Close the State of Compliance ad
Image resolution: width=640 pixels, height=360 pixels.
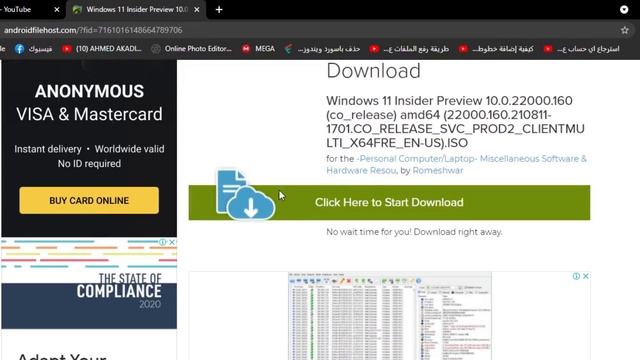(172, 242)
